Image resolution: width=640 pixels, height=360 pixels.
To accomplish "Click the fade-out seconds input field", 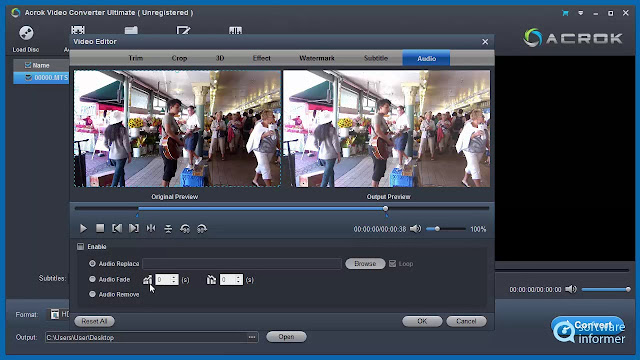I will tap(227, 280).
